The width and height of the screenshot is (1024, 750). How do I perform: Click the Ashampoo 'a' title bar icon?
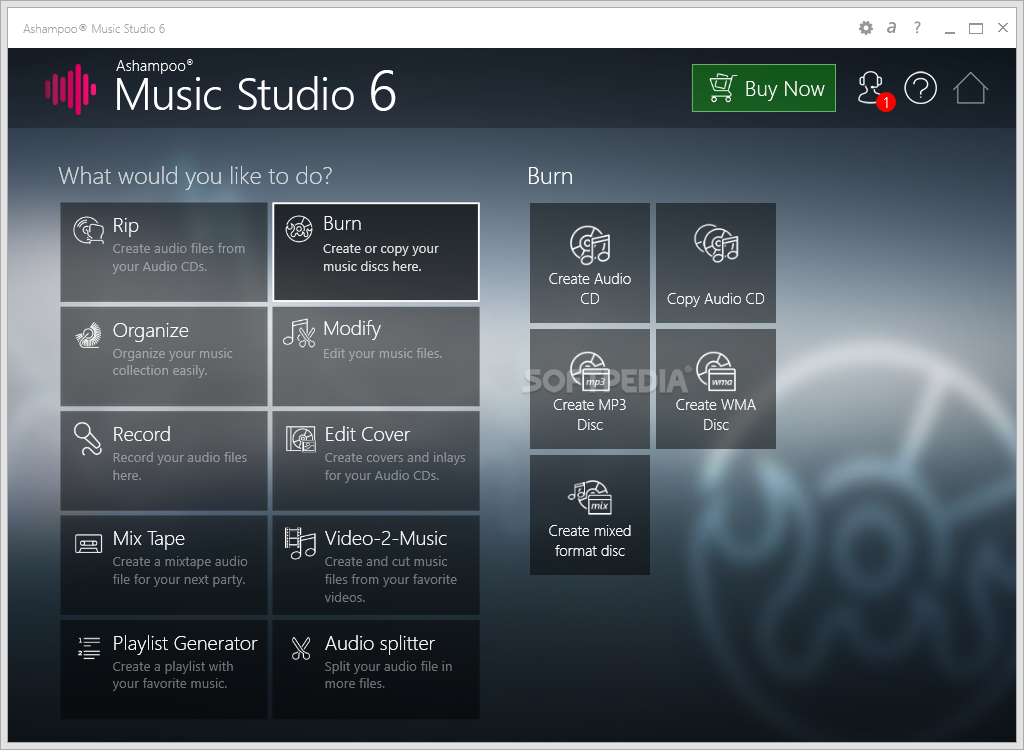tap(891, 28)
